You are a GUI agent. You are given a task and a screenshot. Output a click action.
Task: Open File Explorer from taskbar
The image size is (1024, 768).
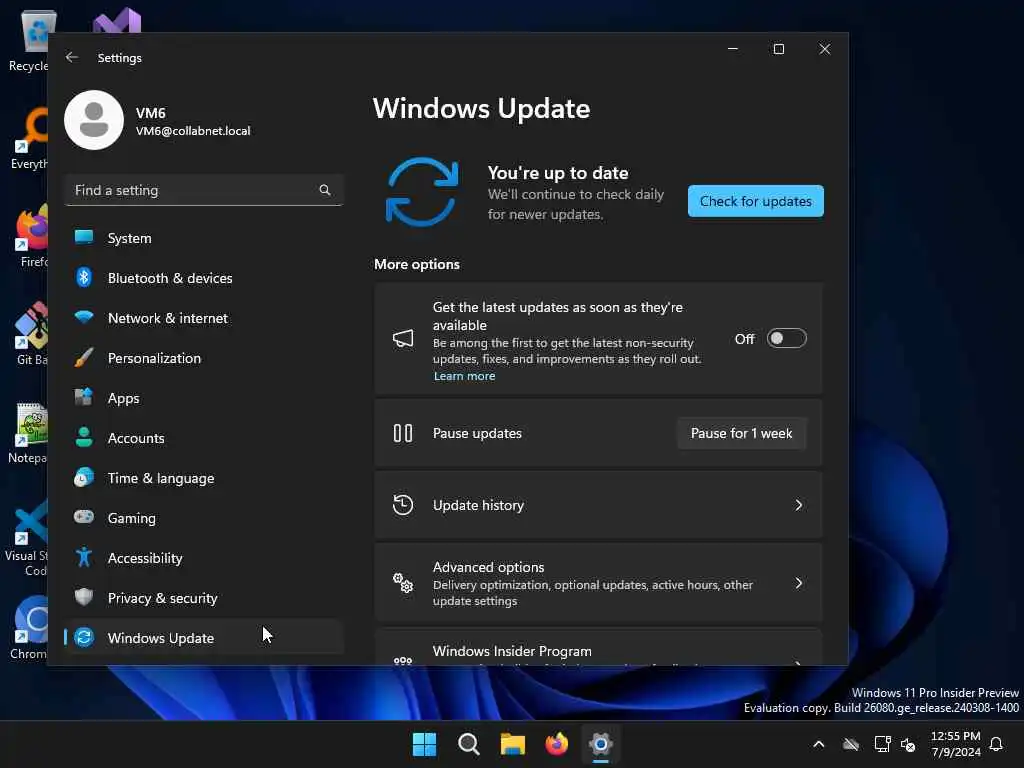(x=513, y=744)
